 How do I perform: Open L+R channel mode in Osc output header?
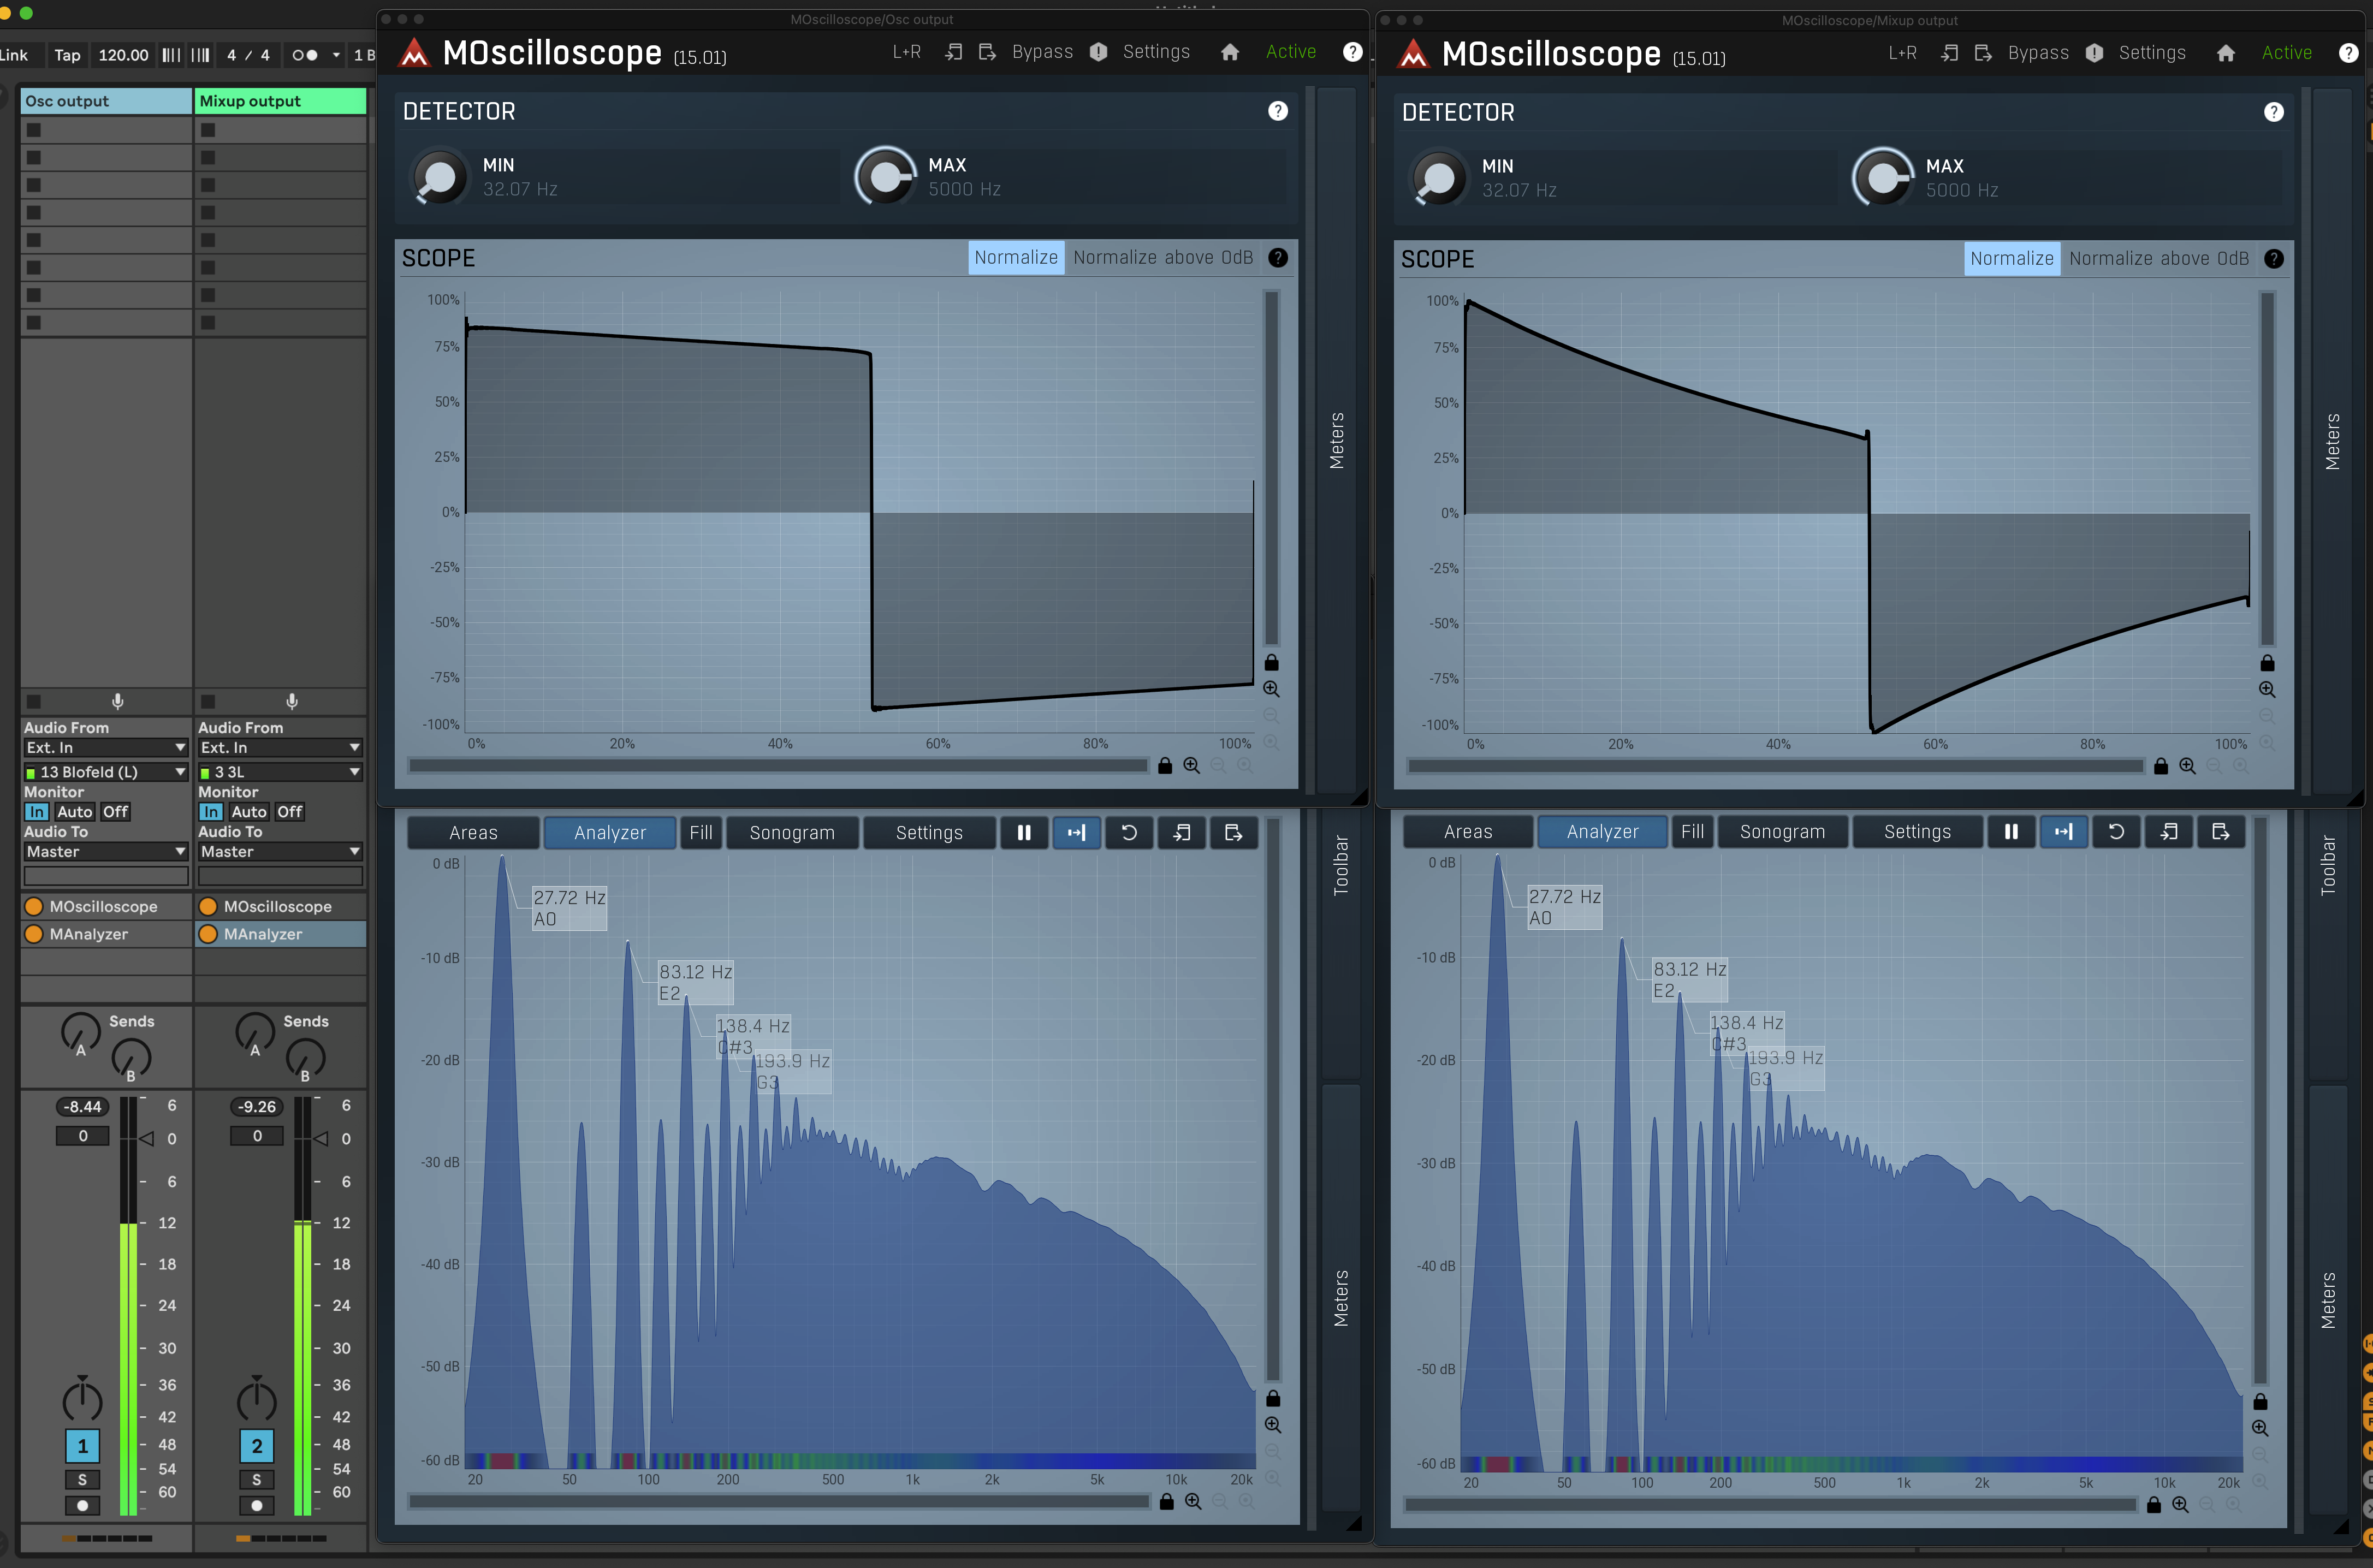(907, 52)
